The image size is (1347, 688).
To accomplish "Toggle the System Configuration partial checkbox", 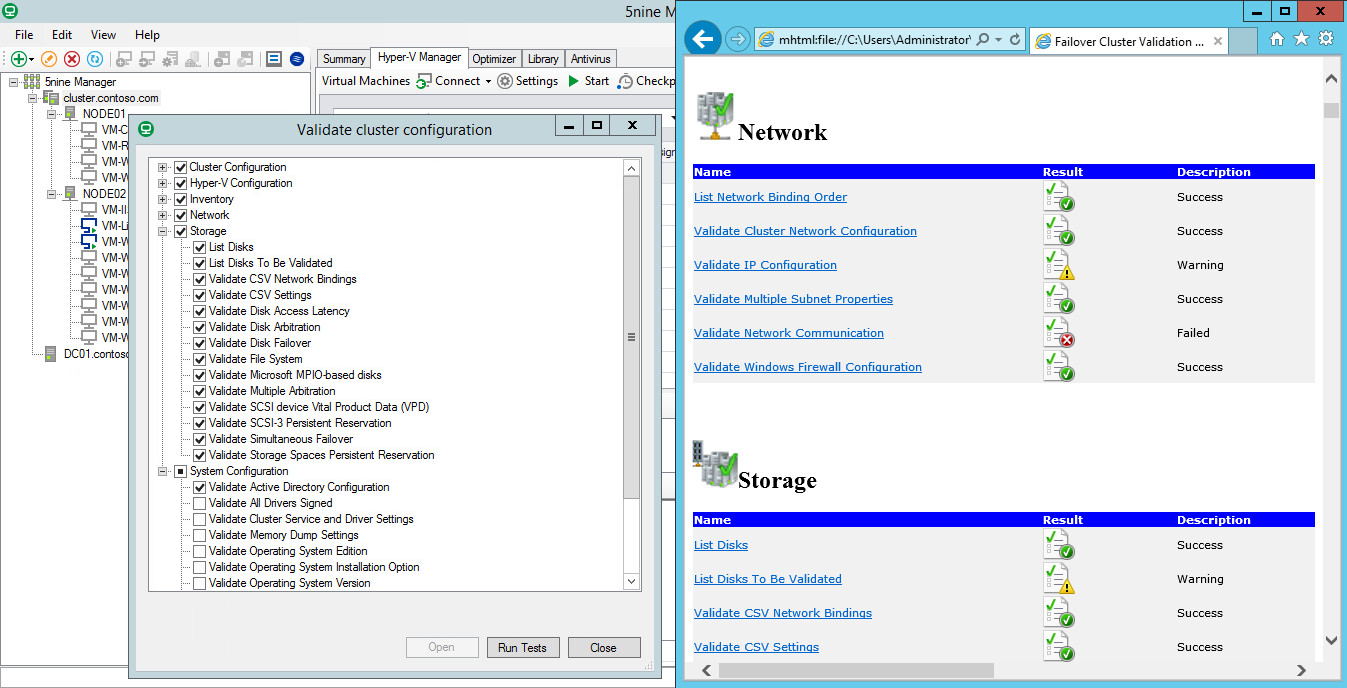I will [181, 471].
